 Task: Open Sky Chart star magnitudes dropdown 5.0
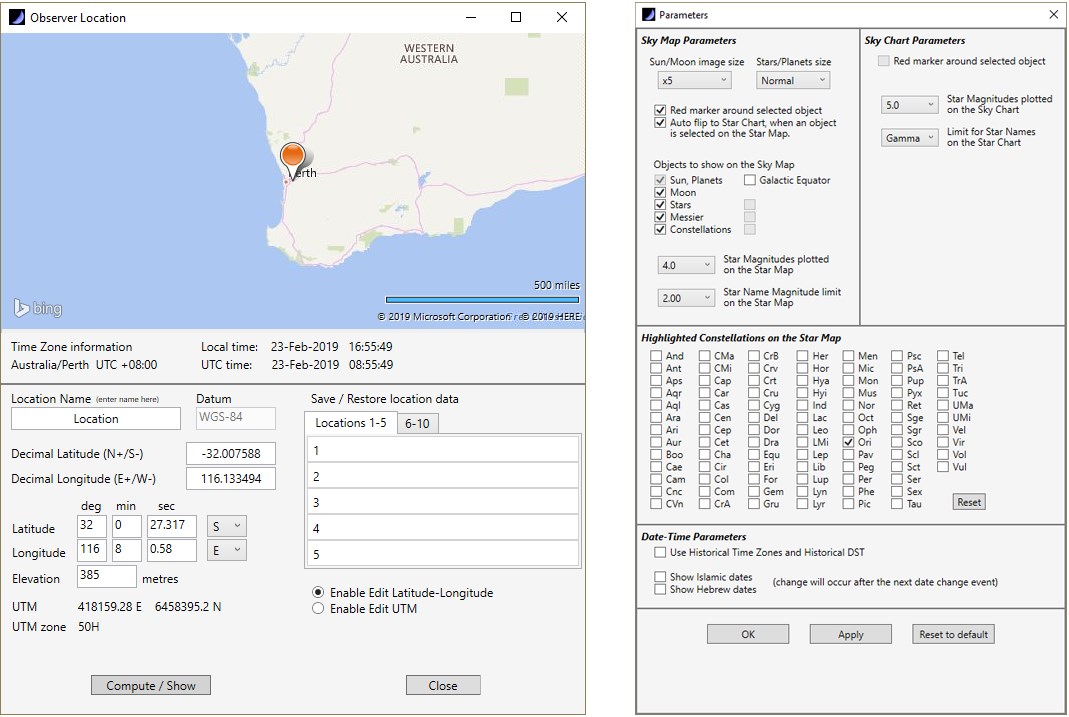coord(909,104)
